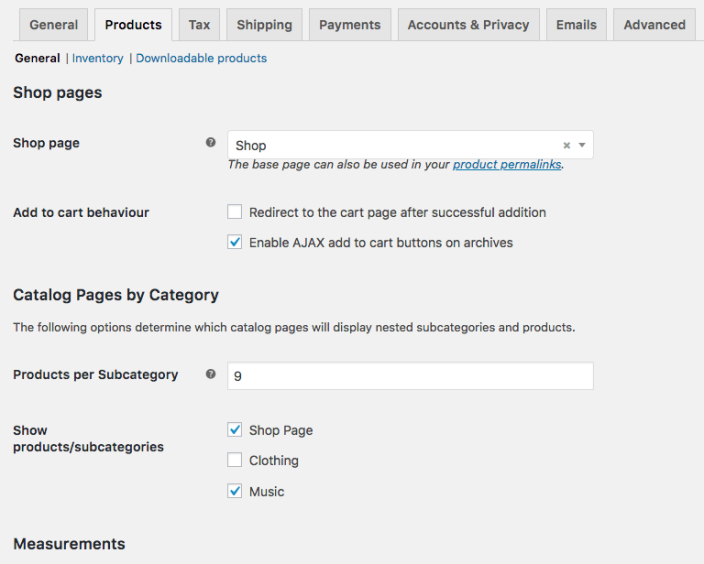Follow the product permalinks link
This screenshot has height=564, width=704.
506,164
